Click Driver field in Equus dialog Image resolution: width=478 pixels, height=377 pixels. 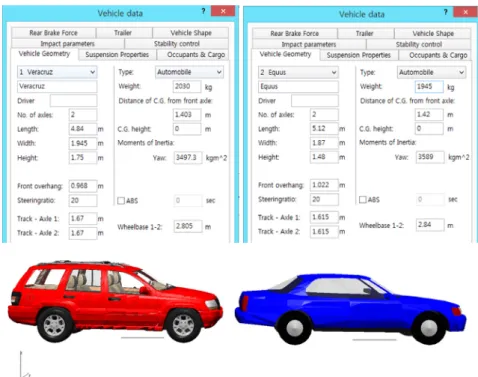[315, 101]
